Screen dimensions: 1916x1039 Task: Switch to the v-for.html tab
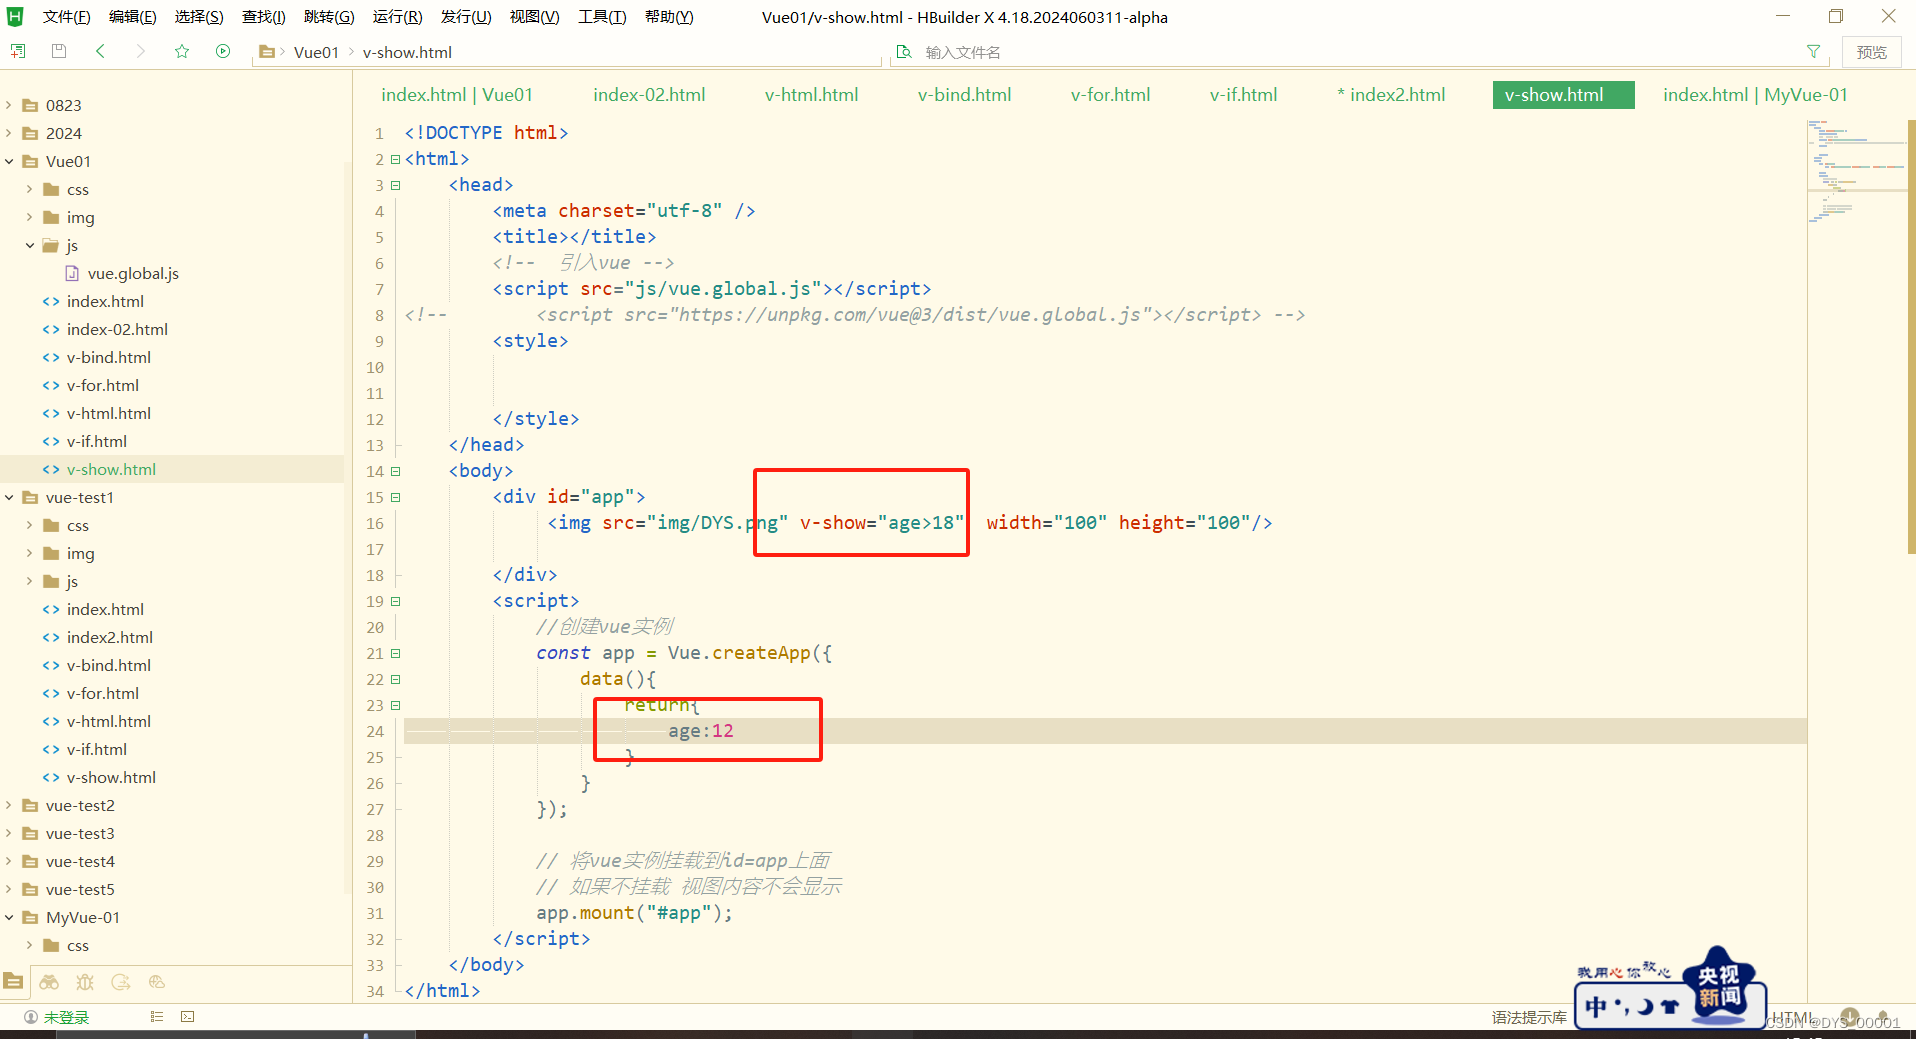pos(1110,95)
